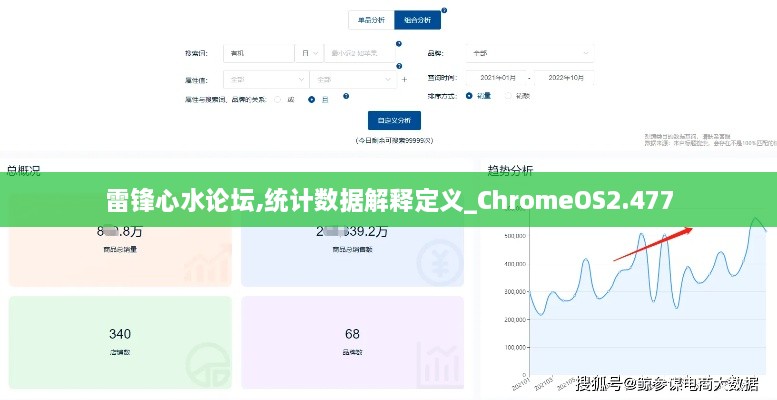Screen dimensions: 777x400
Task: Select the 68 品牌数 card
Action: coord(352,343)
